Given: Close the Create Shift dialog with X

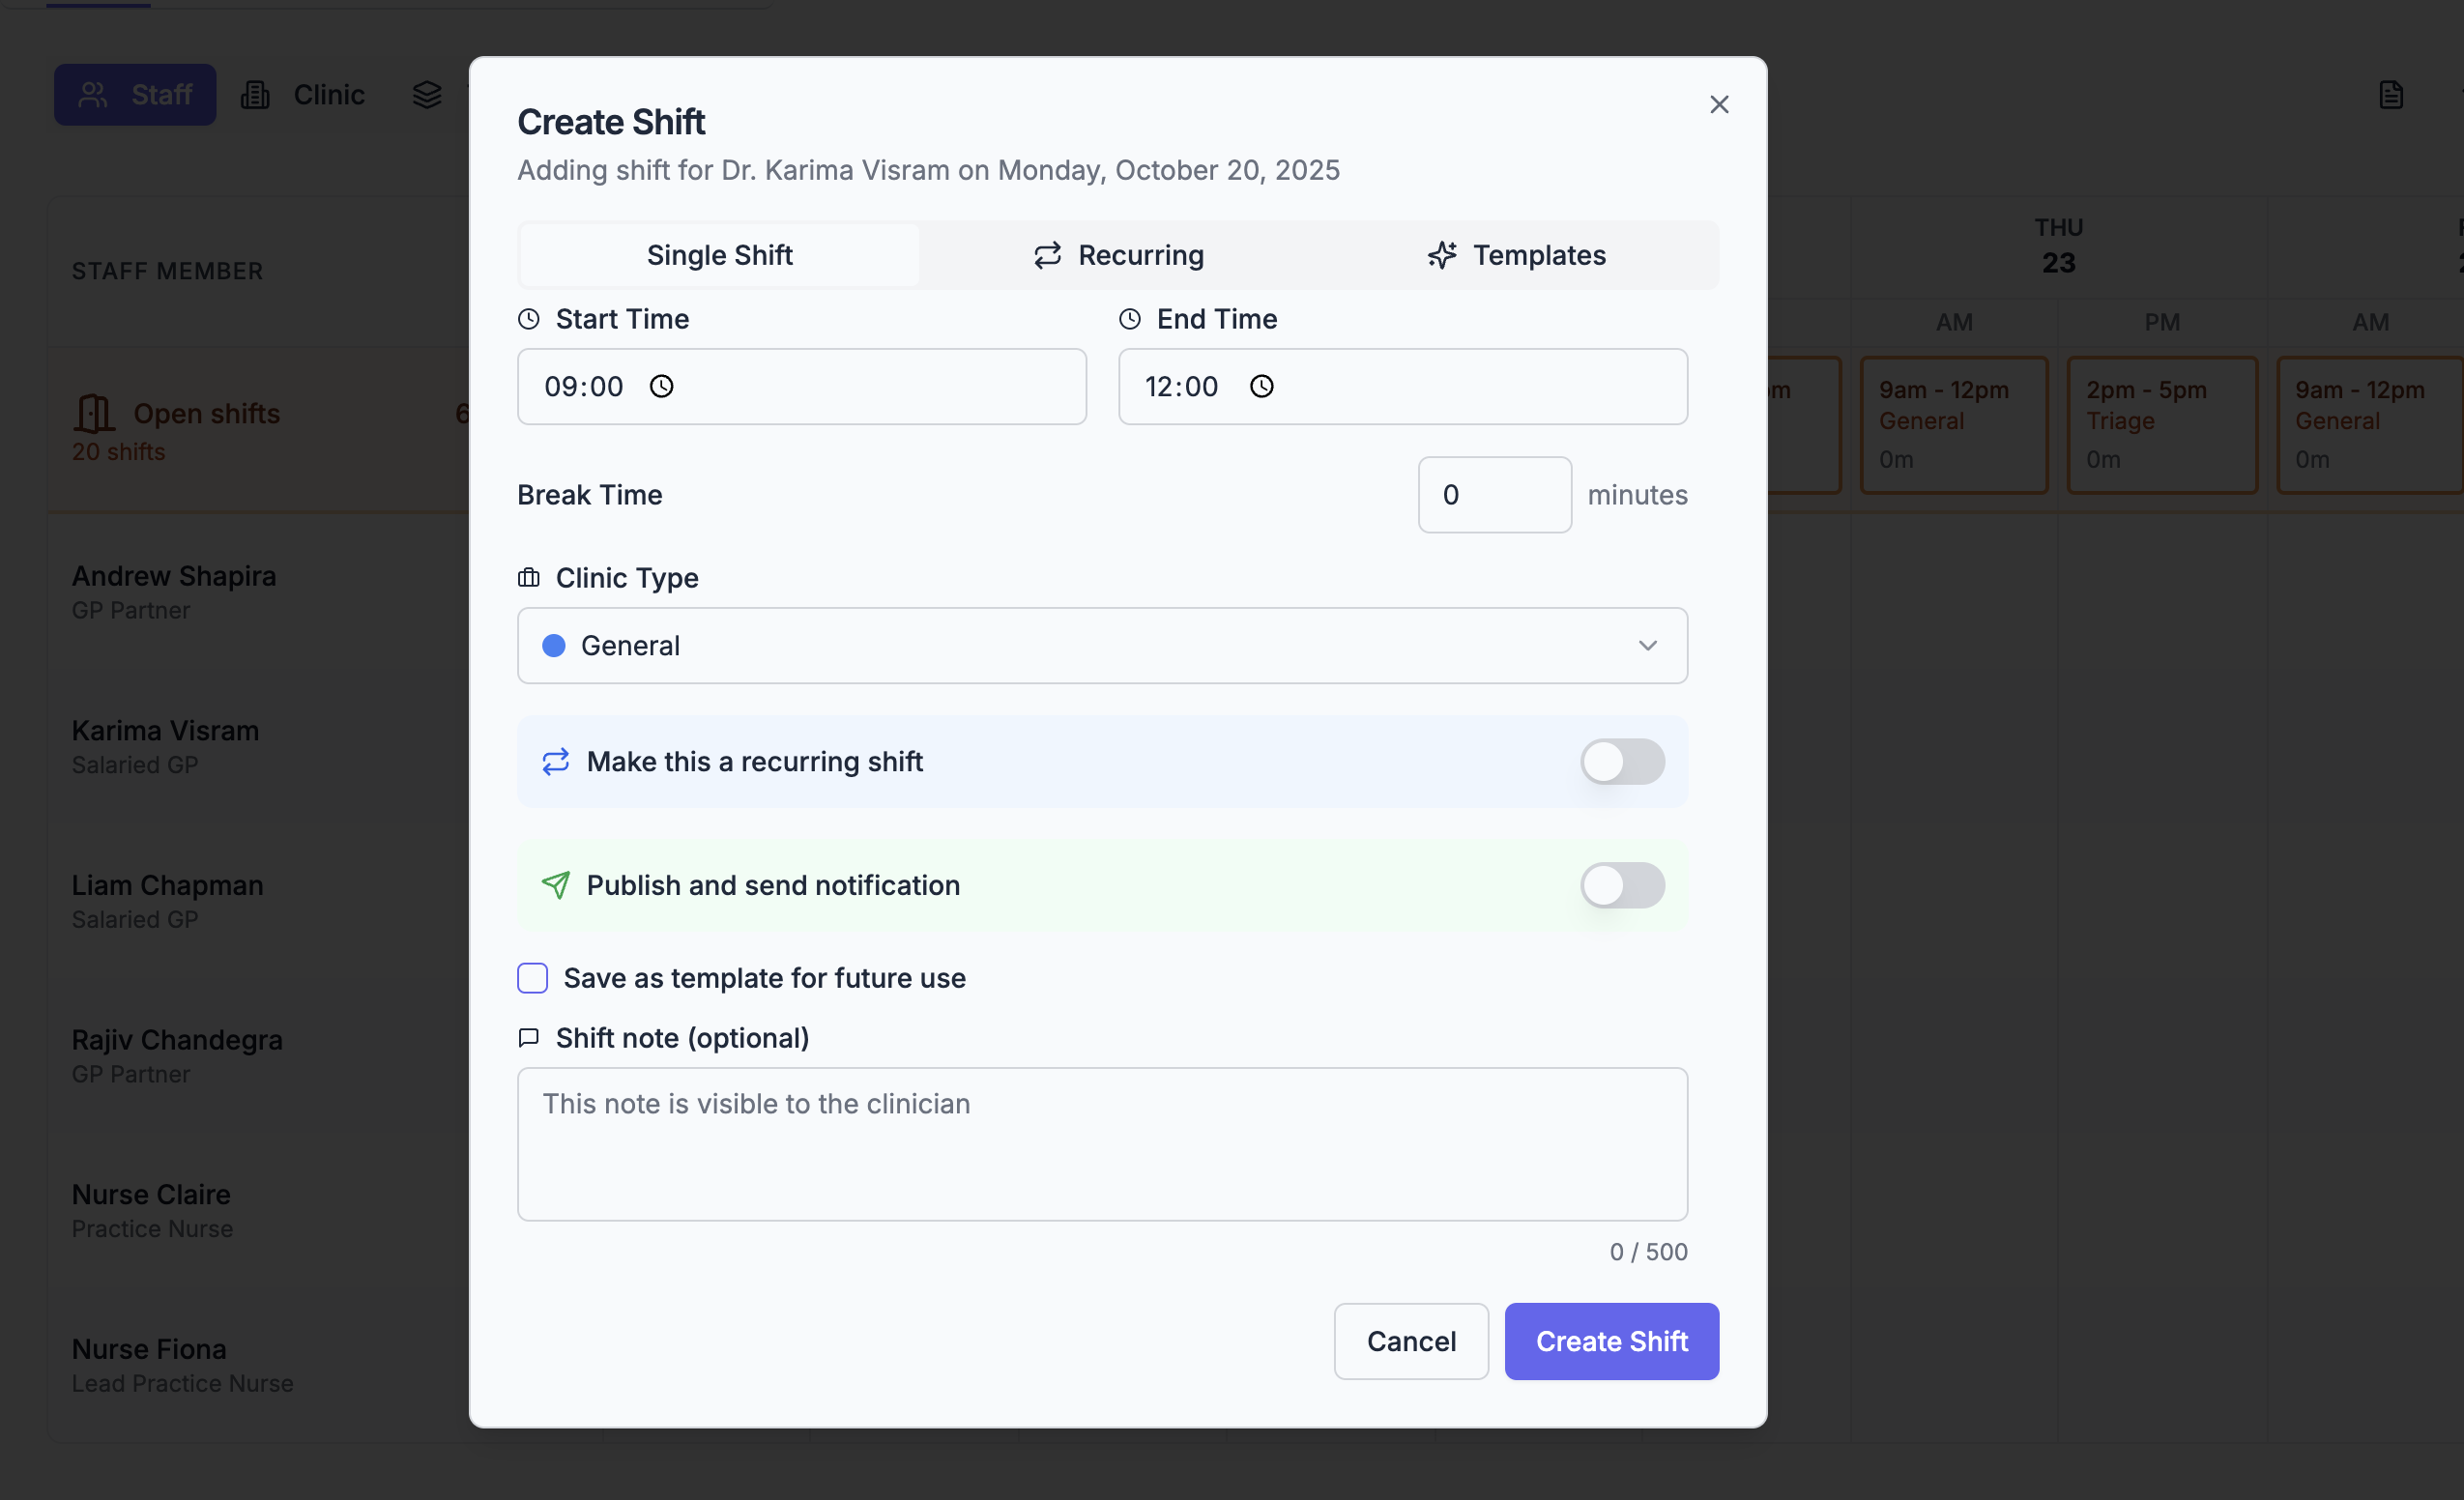Looking at the screenshot, I should (x=1719, y=105).
